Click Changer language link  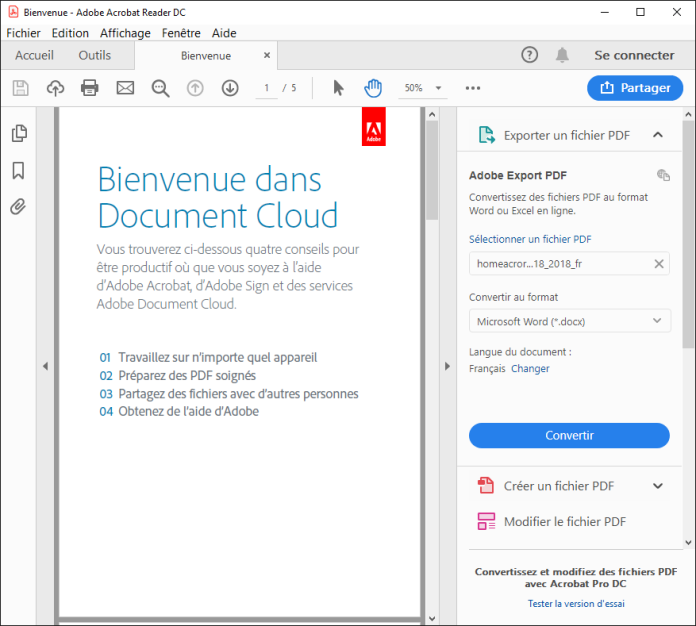click(530, 368)
